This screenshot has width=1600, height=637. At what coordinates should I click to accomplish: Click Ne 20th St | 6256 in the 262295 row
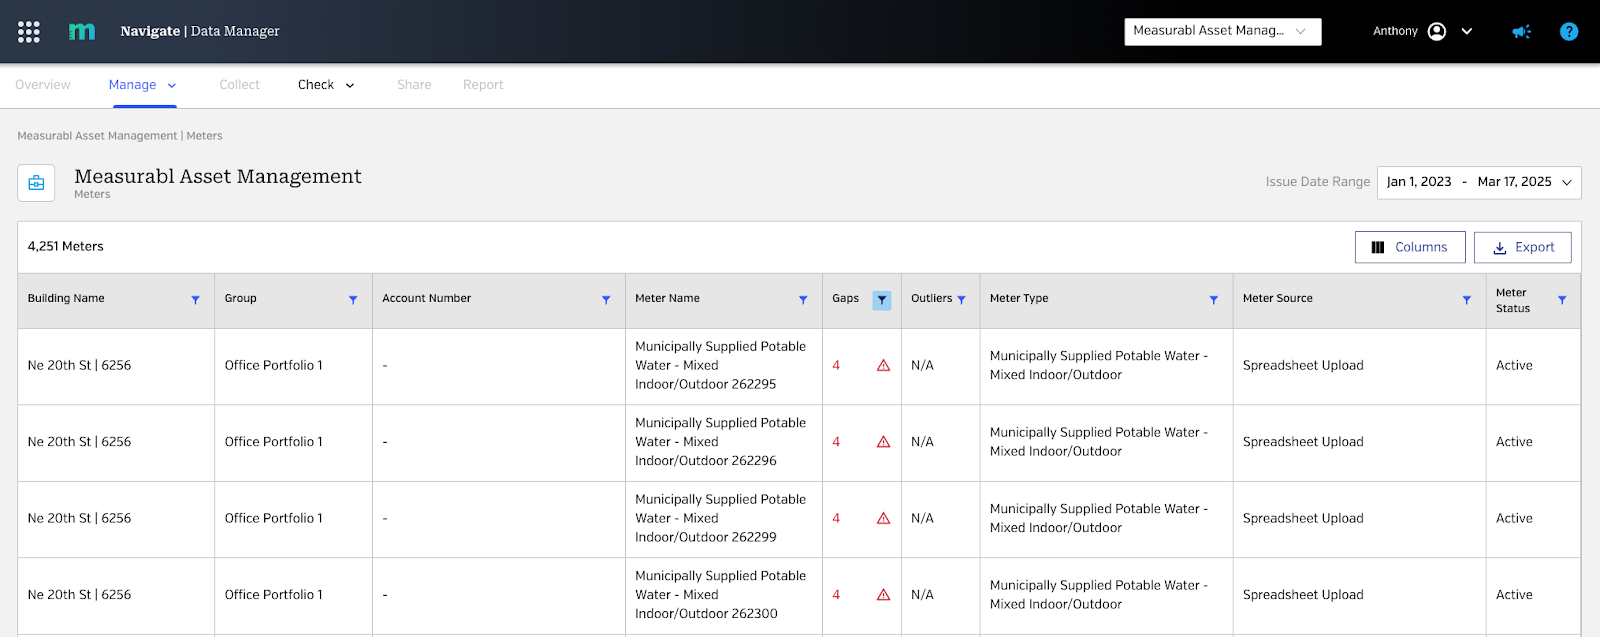click(79, 366)
